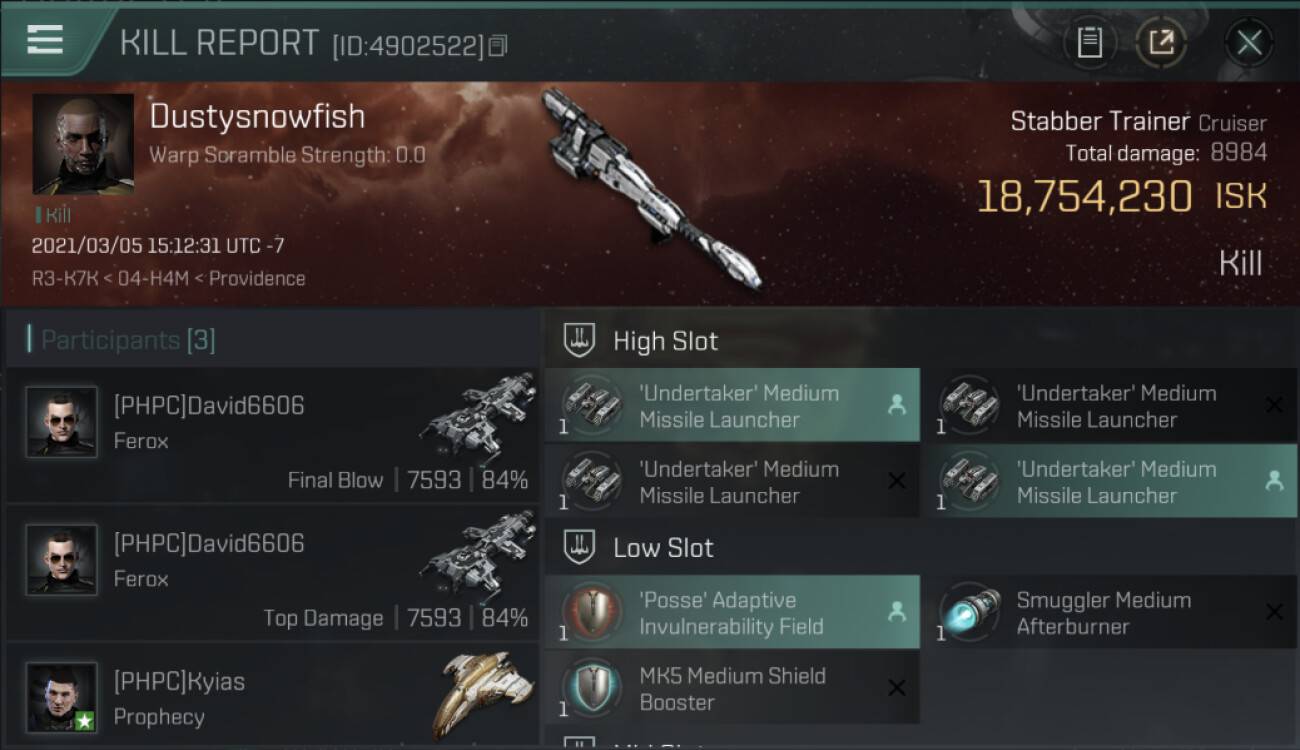Image resolution: width=1300 pixels, height=750 pixels.
Task: Select 'Posse' Adaptive Invulnerability Field module
Action: click(732, 612)
